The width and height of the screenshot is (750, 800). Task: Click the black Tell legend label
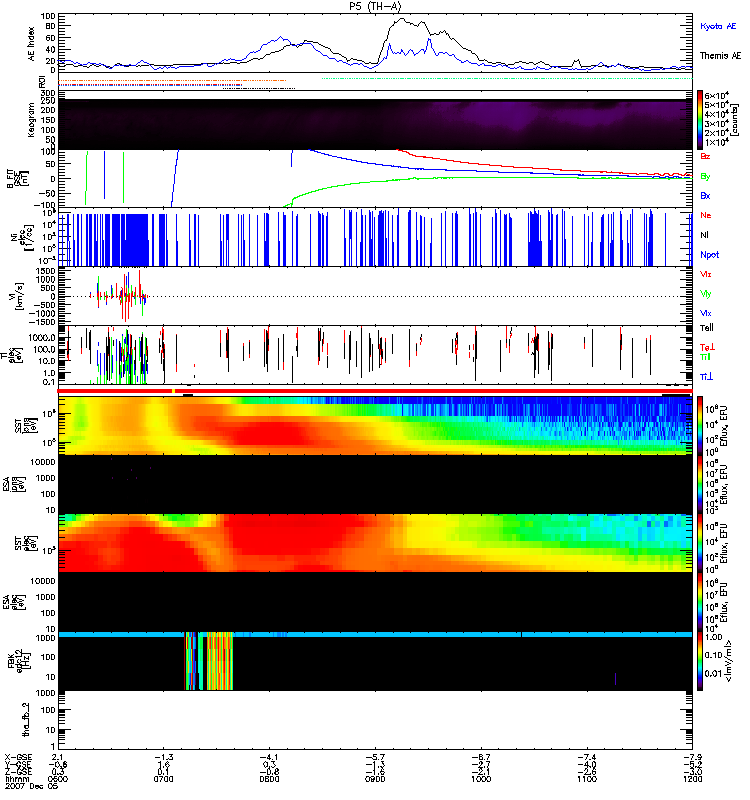pos(707,328)
